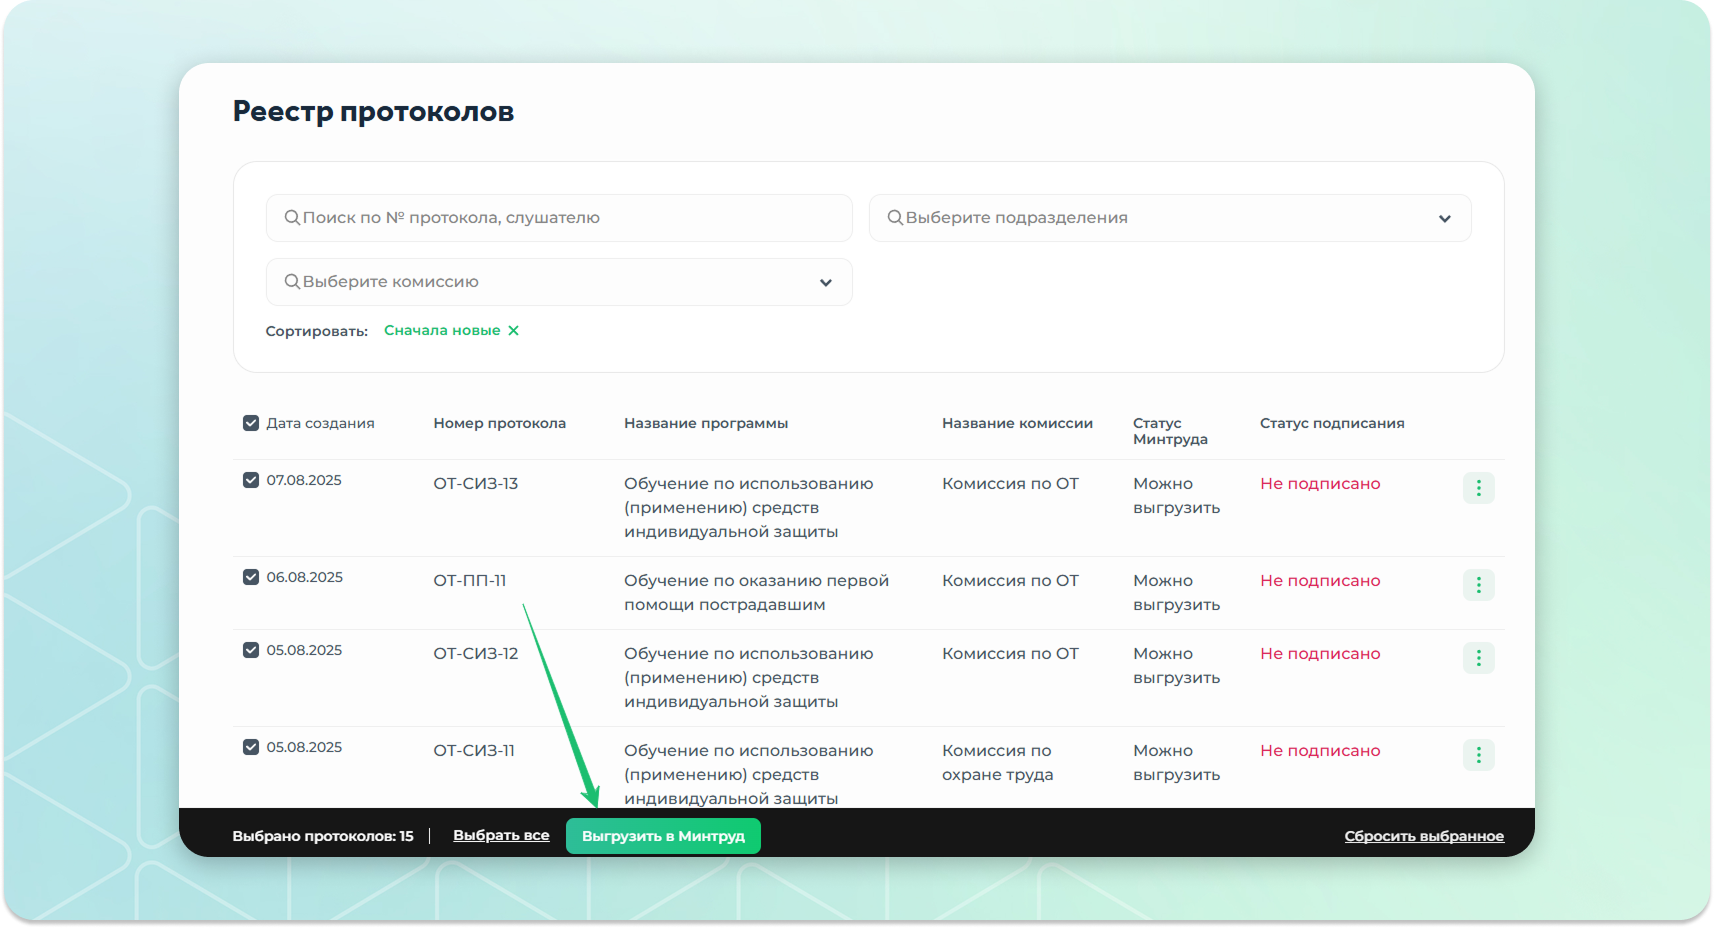
Task: Uncheck the row dated 06.08.2025
Action: pos(251,577)
